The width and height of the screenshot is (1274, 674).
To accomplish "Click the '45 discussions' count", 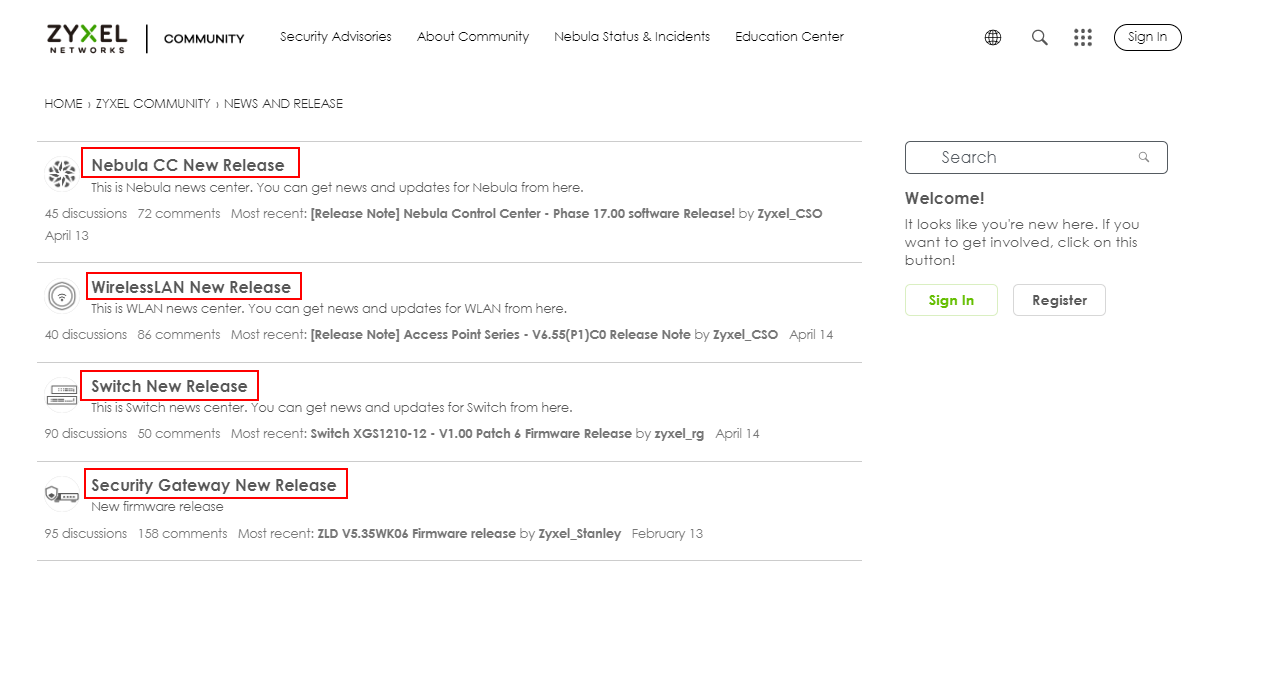I will [x=86, y=214].
